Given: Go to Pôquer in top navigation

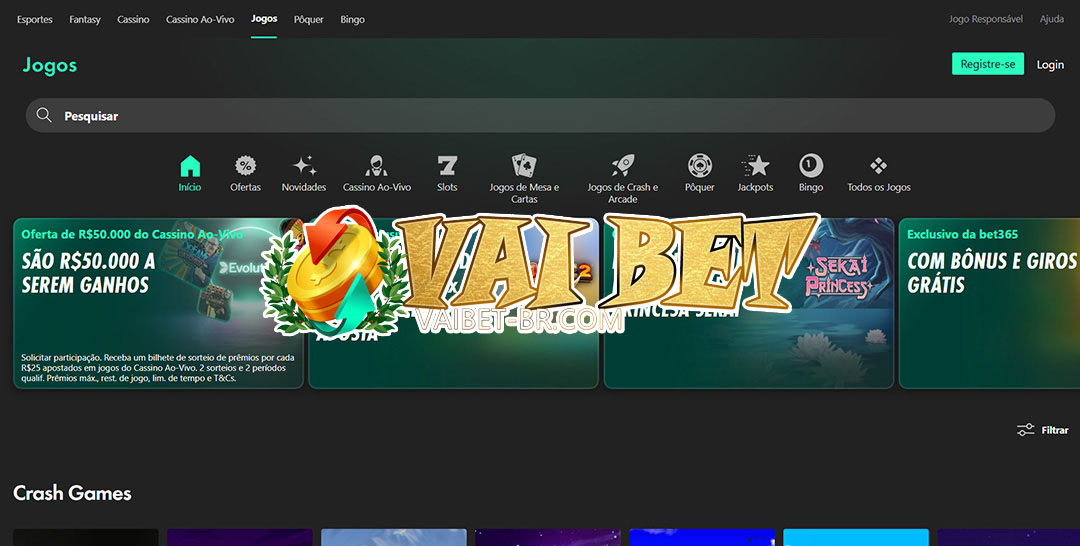Looking at the screenshot, I should [309, 19].
